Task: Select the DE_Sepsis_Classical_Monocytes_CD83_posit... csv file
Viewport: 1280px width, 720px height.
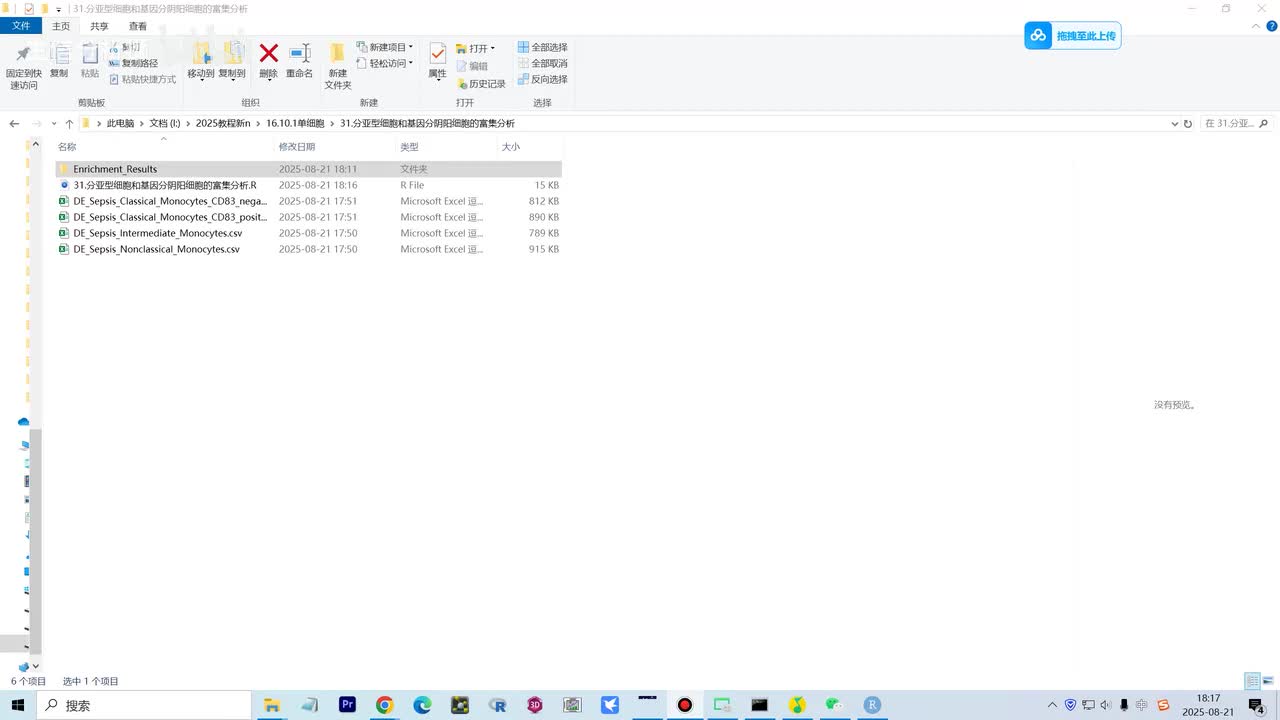Action: [x=308, y=217]
